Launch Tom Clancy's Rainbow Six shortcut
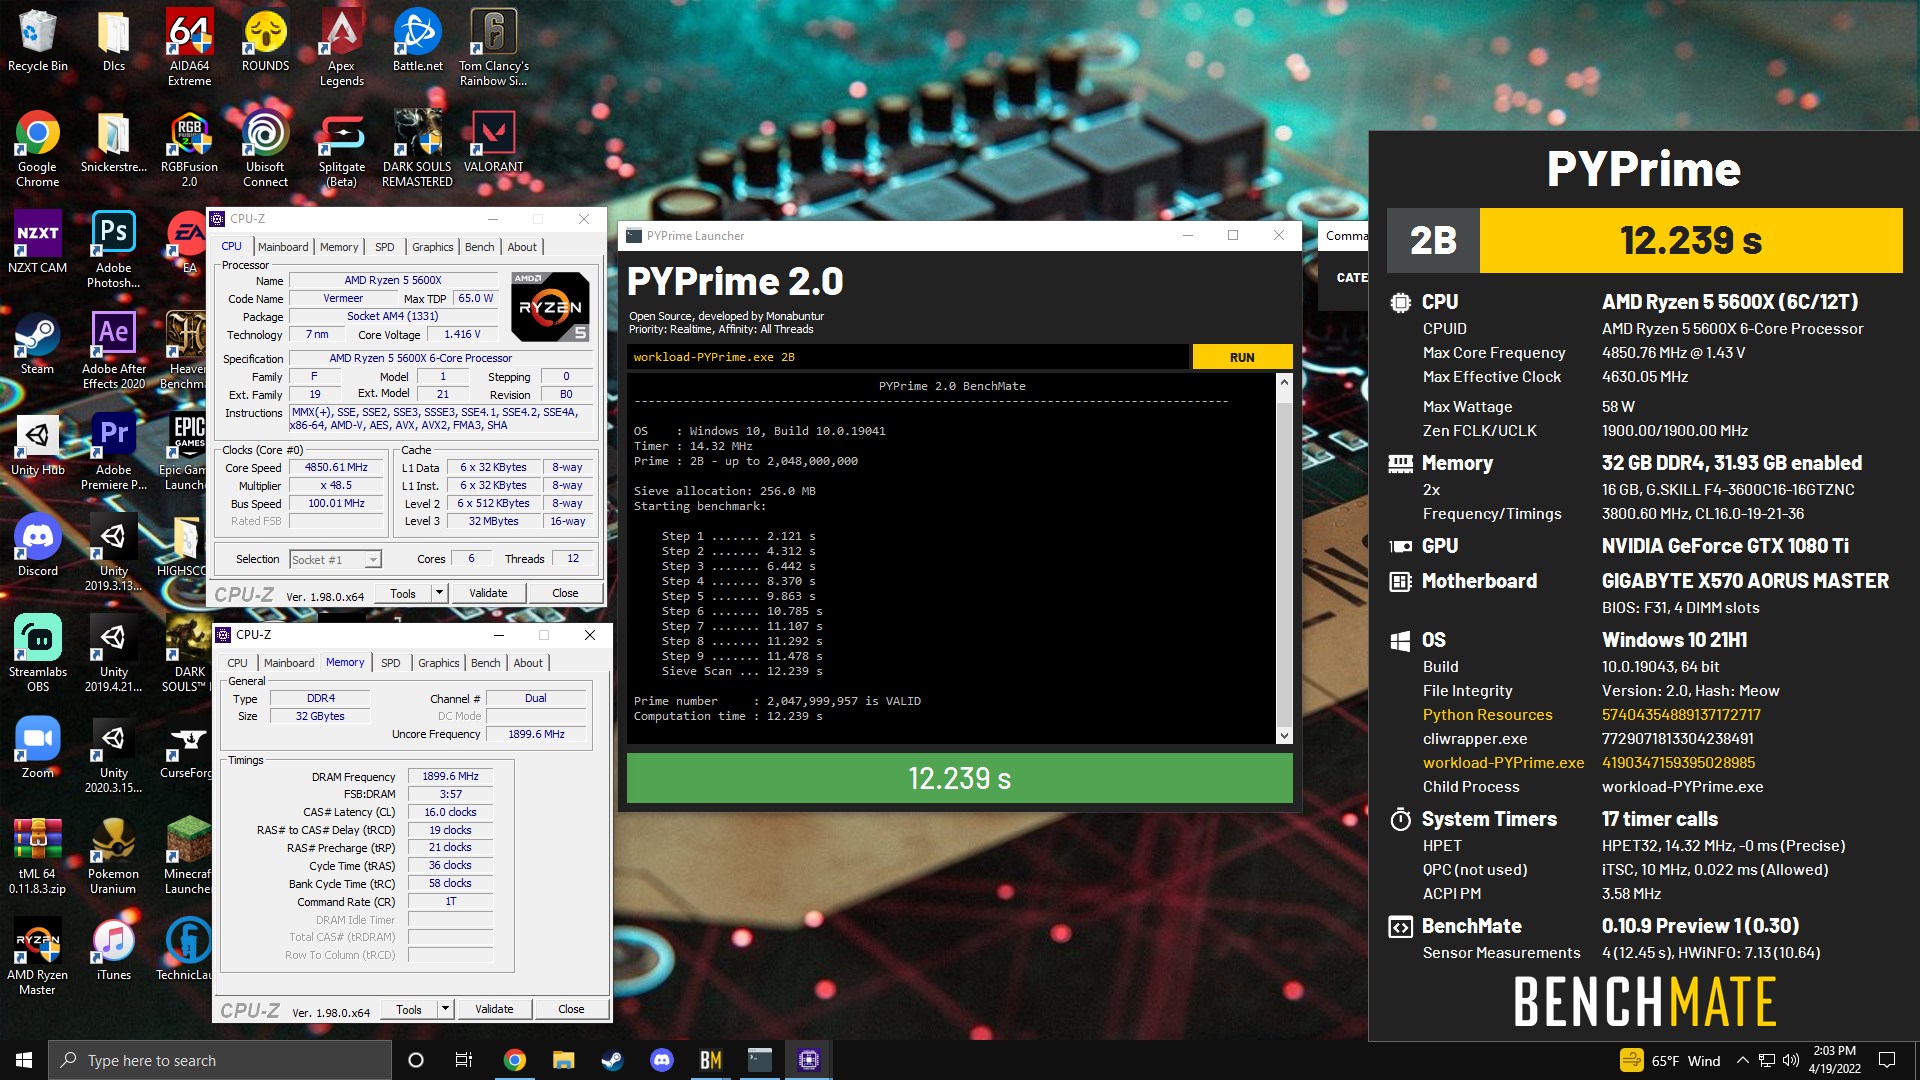 pyautogui.click(x=493, y=48)
